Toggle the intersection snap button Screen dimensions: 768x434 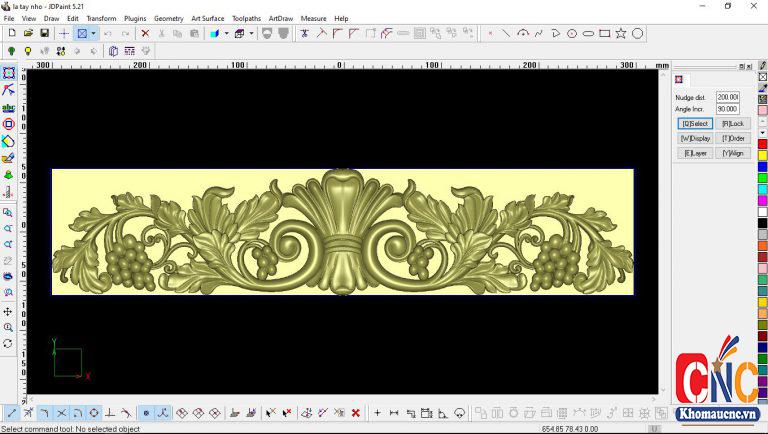point(61,412)
